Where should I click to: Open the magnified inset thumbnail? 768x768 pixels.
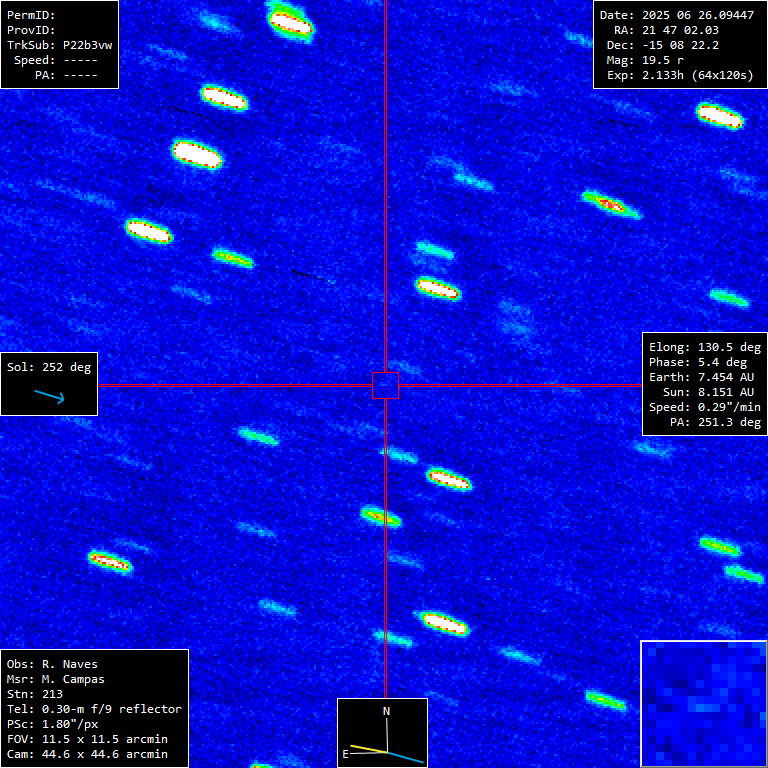click(x=704, y=704)
